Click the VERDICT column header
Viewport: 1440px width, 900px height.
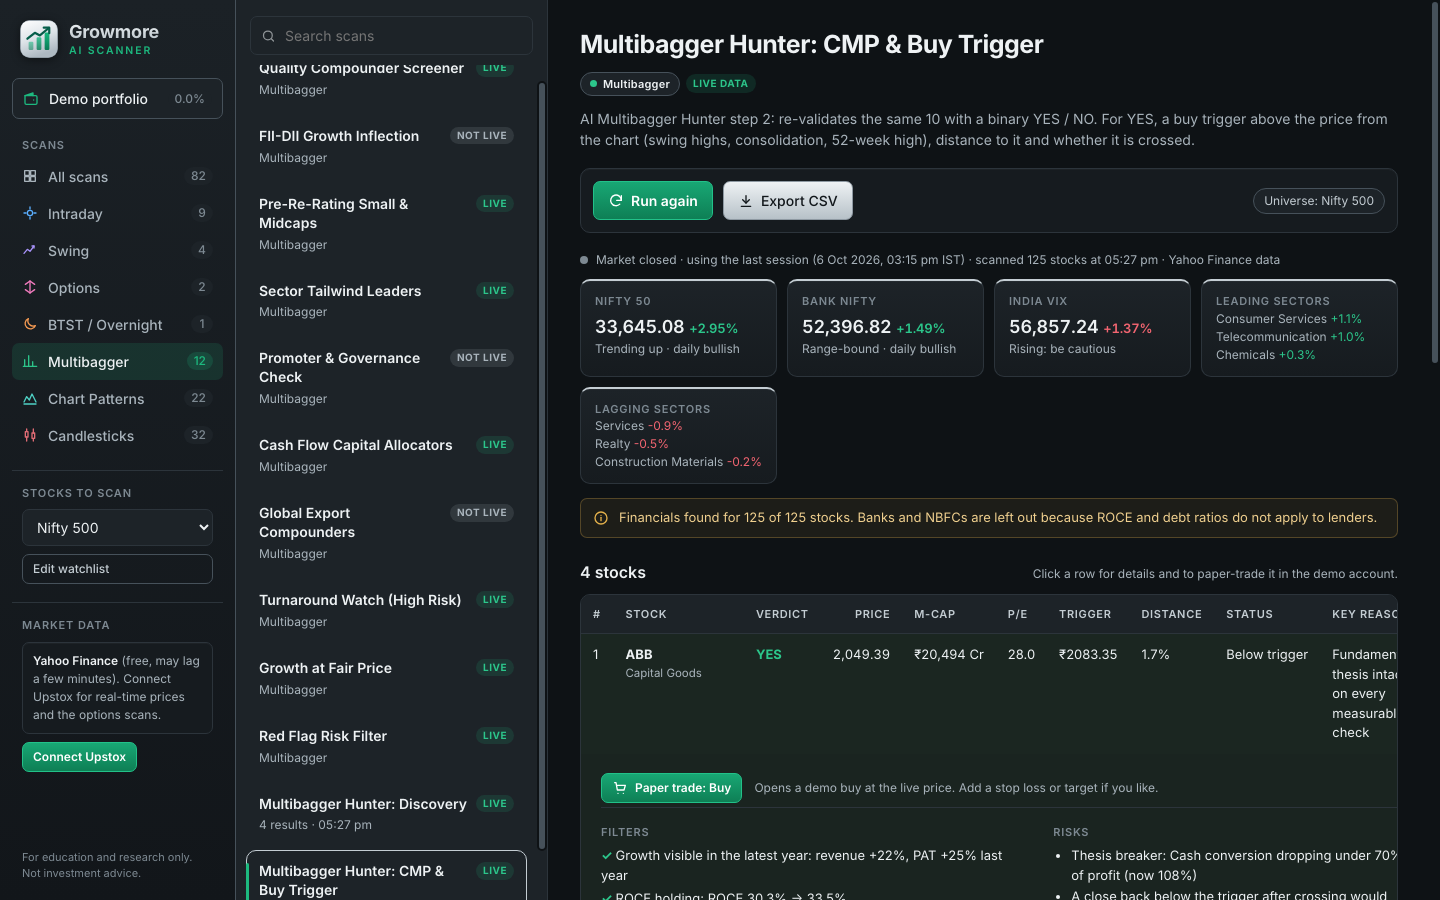pyautogui.click(x=782, y=614)
